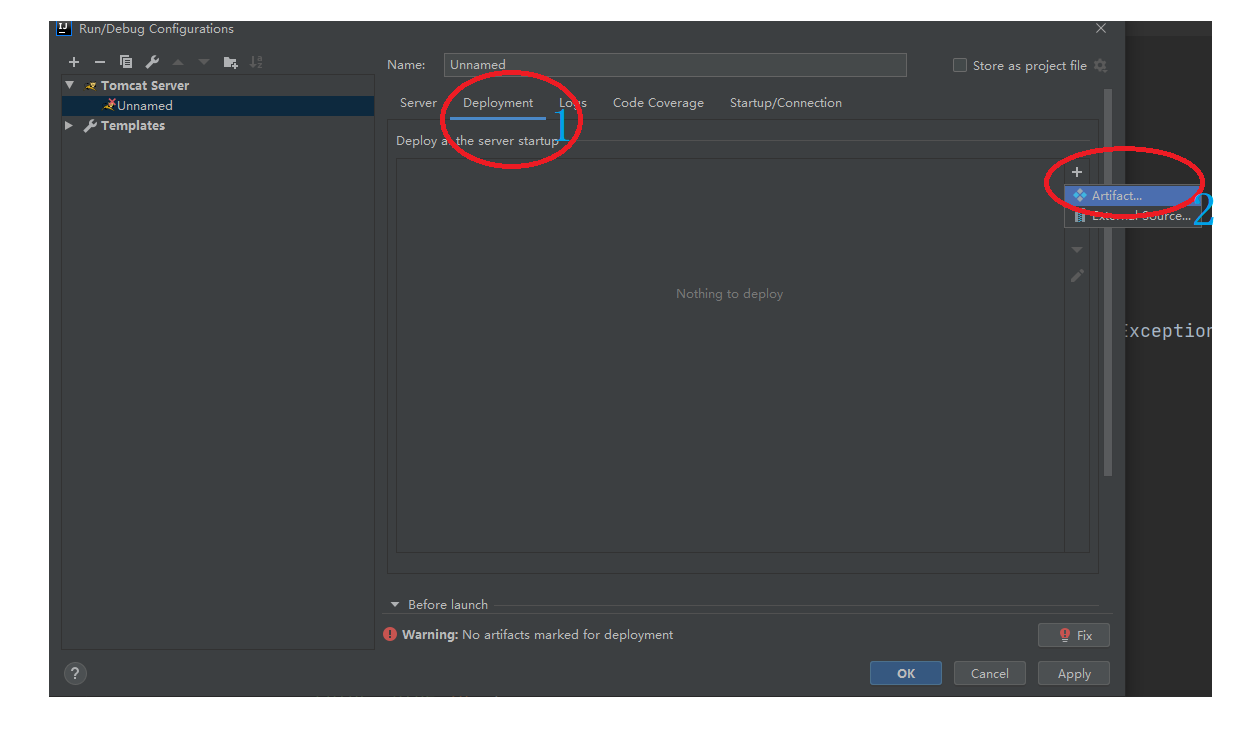
Task: Click the move-down arrow beside deployment list
Action: tap(1077, 250)
